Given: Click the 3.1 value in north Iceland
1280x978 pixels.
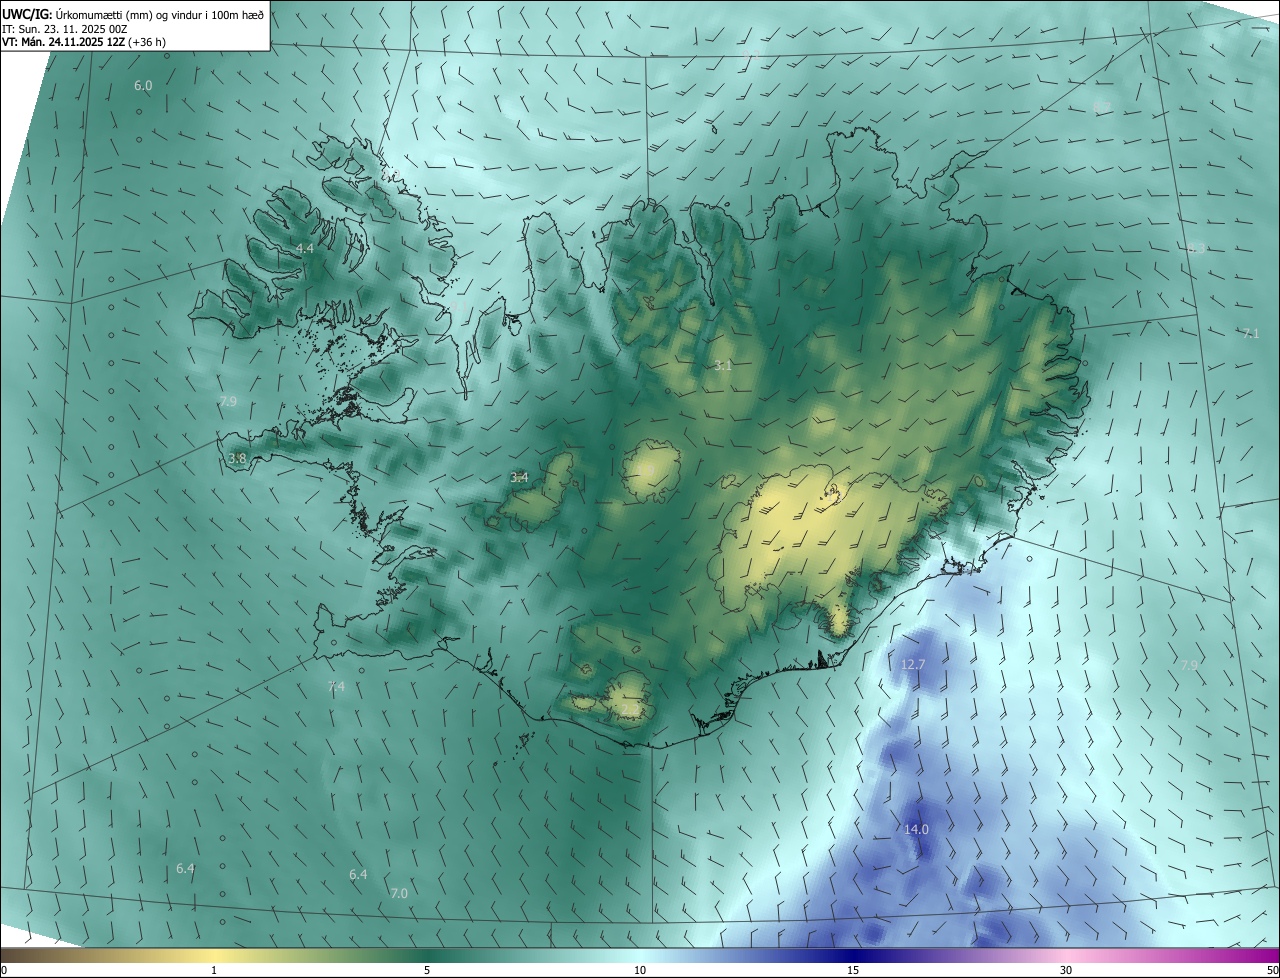Looking at the screenshot, I should click(x=723, y=366).
